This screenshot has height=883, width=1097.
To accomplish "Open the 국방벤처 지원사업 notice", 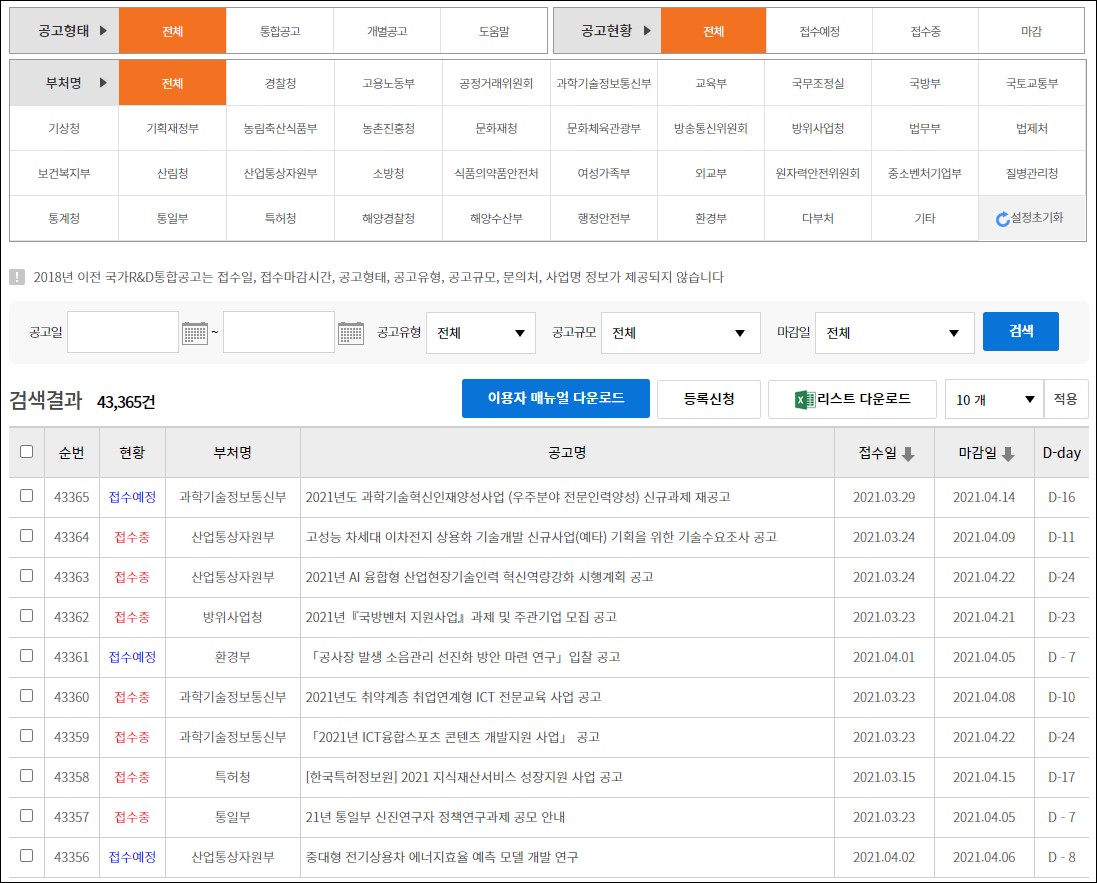I will (x=461, y=617).
